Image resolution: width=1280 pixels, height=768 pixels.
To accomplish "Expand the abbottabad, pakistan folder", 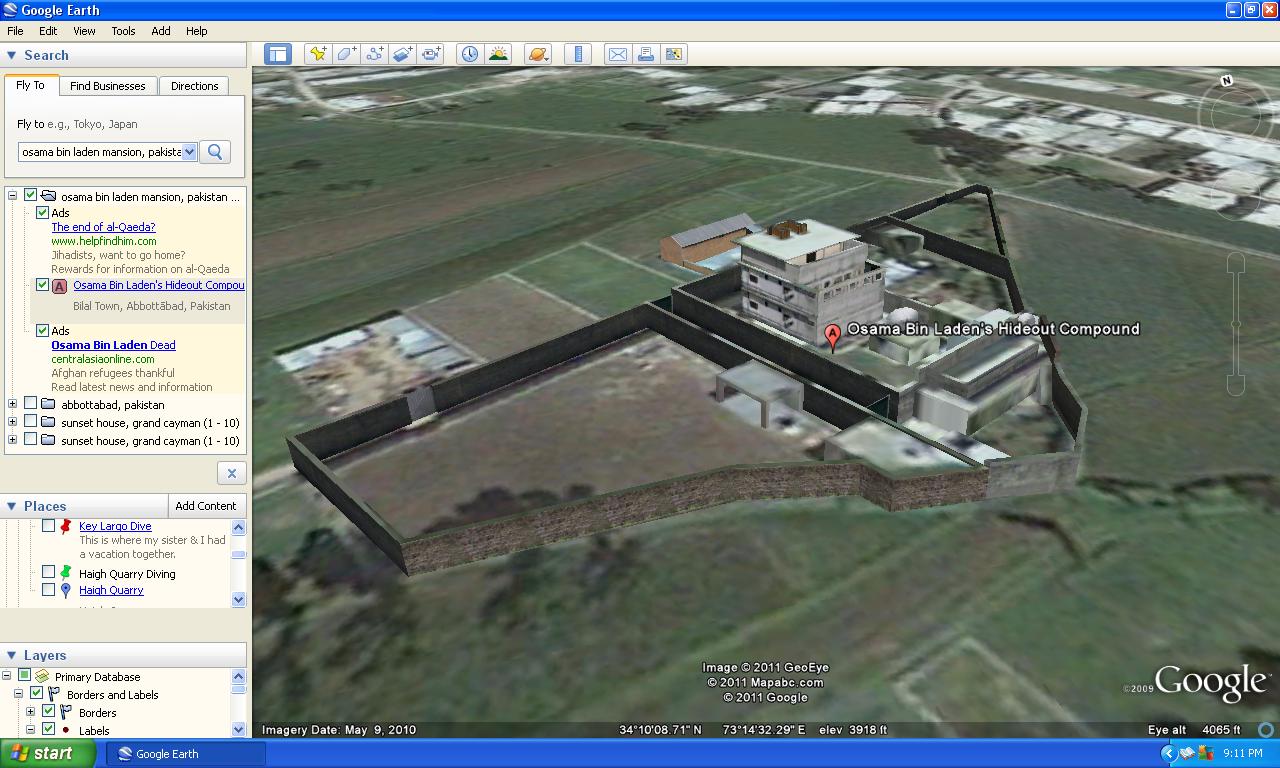I will (x=13, y=405).
